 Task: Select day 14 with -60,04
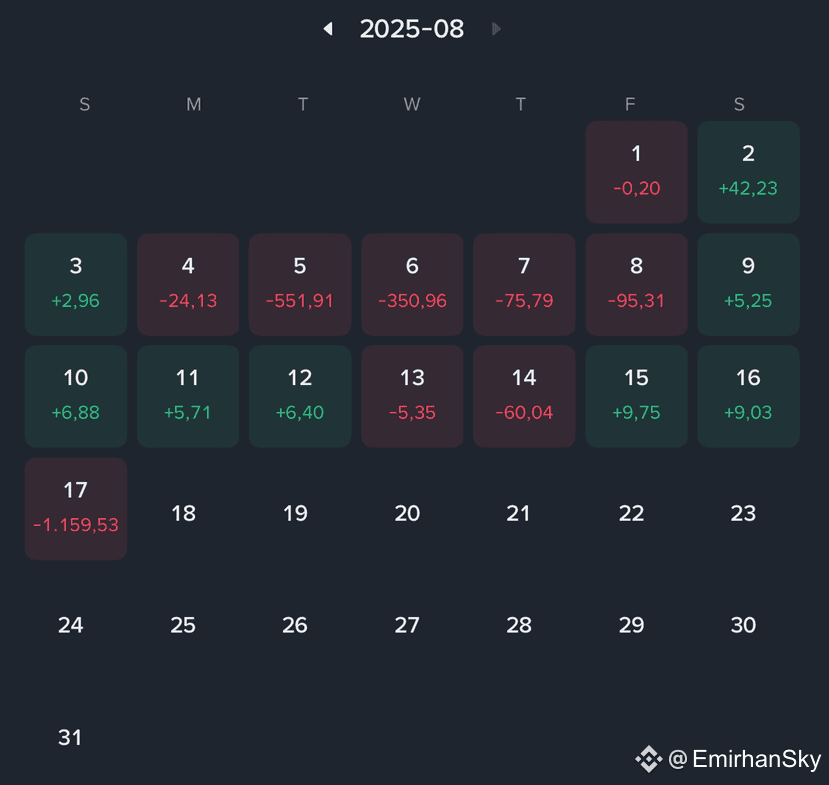[524, 396]
